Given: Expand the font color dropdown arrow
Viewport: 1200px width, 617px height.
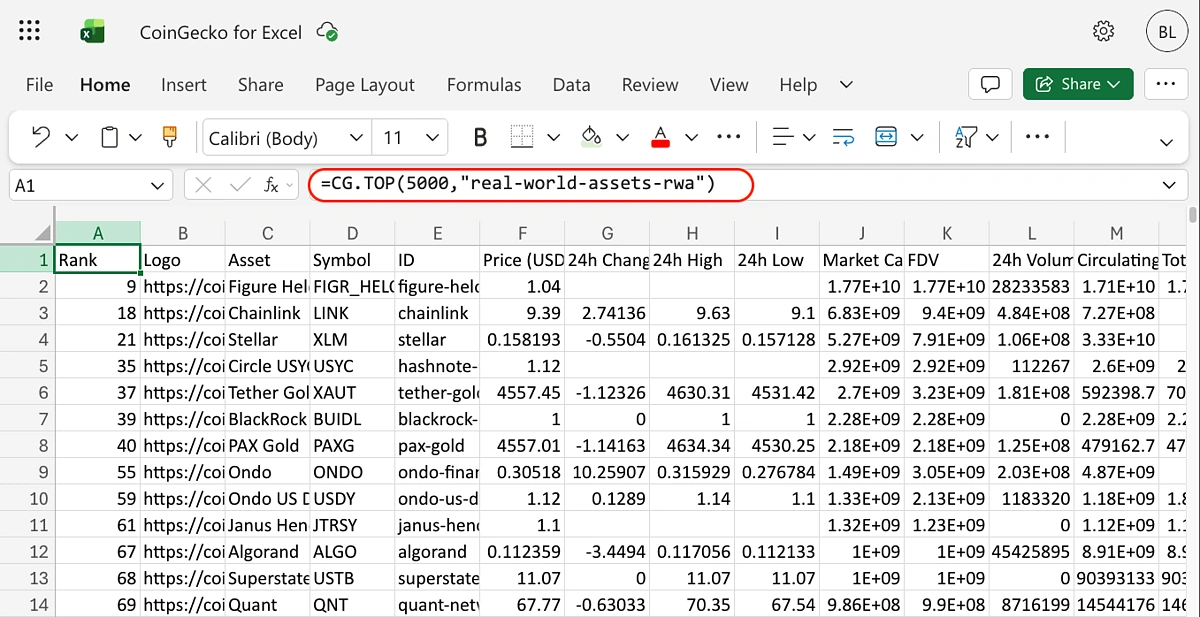Looking at the screenshot, I should point(691,137).
